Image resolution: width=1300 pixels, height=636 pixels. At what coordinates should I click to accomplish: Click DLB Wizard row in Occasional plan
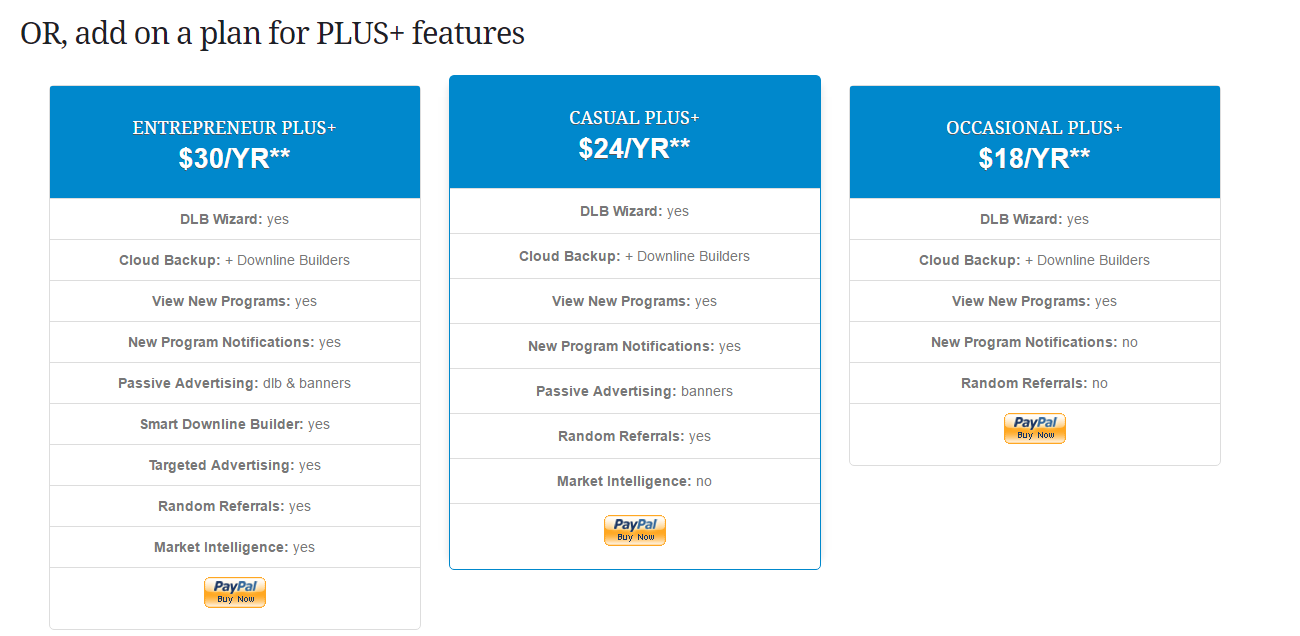pyautogui.click(x=1035, y=219)
